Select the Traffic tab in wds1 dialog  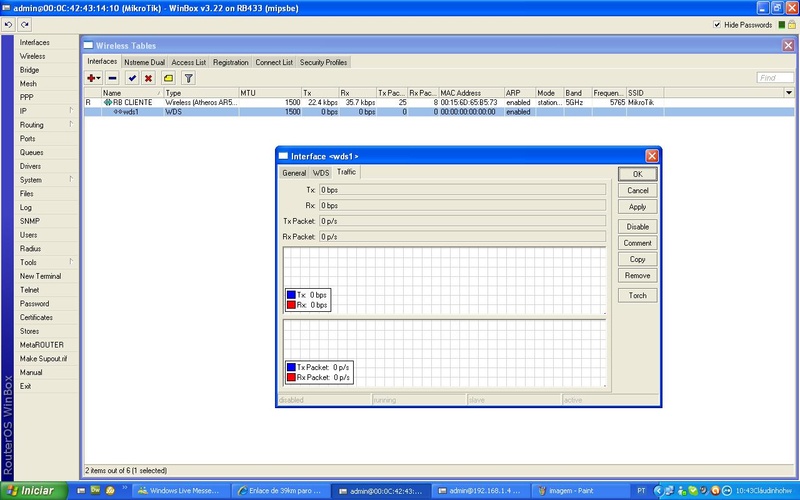pyautogui.click(x=346, y=172)
